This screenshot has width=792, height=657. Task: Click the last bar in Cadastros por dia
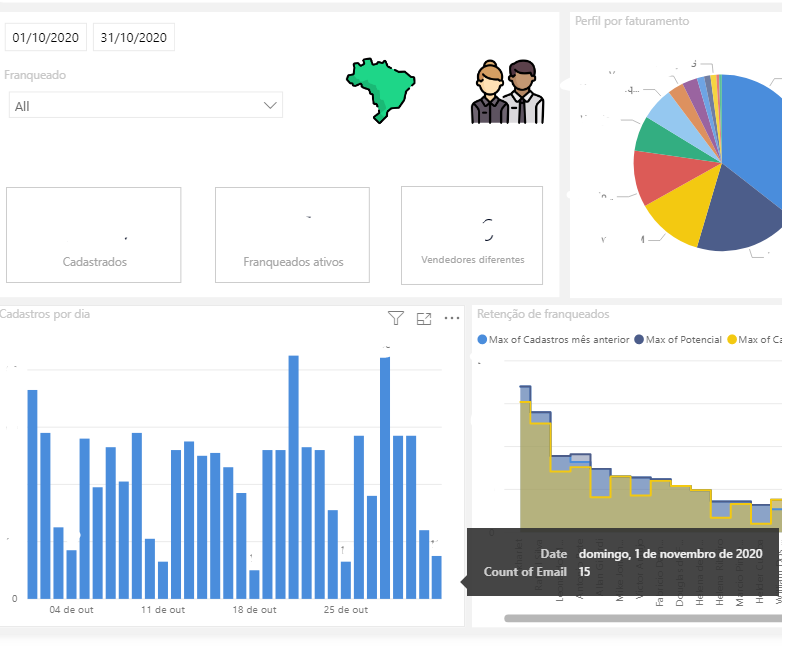(436, 577)
